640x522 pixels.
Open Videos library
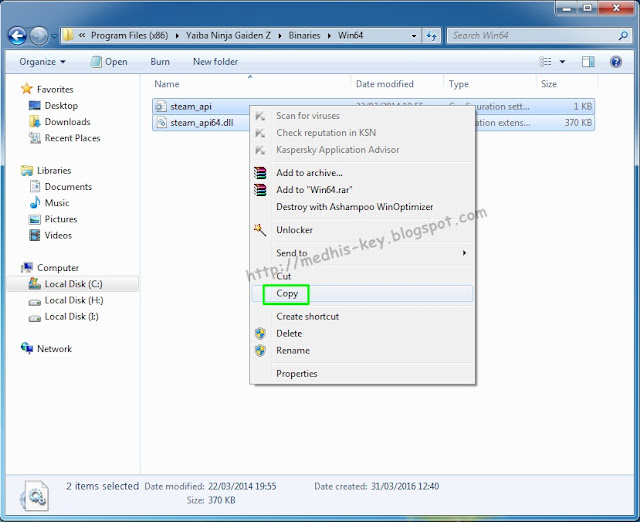click(x=50, y=235)
